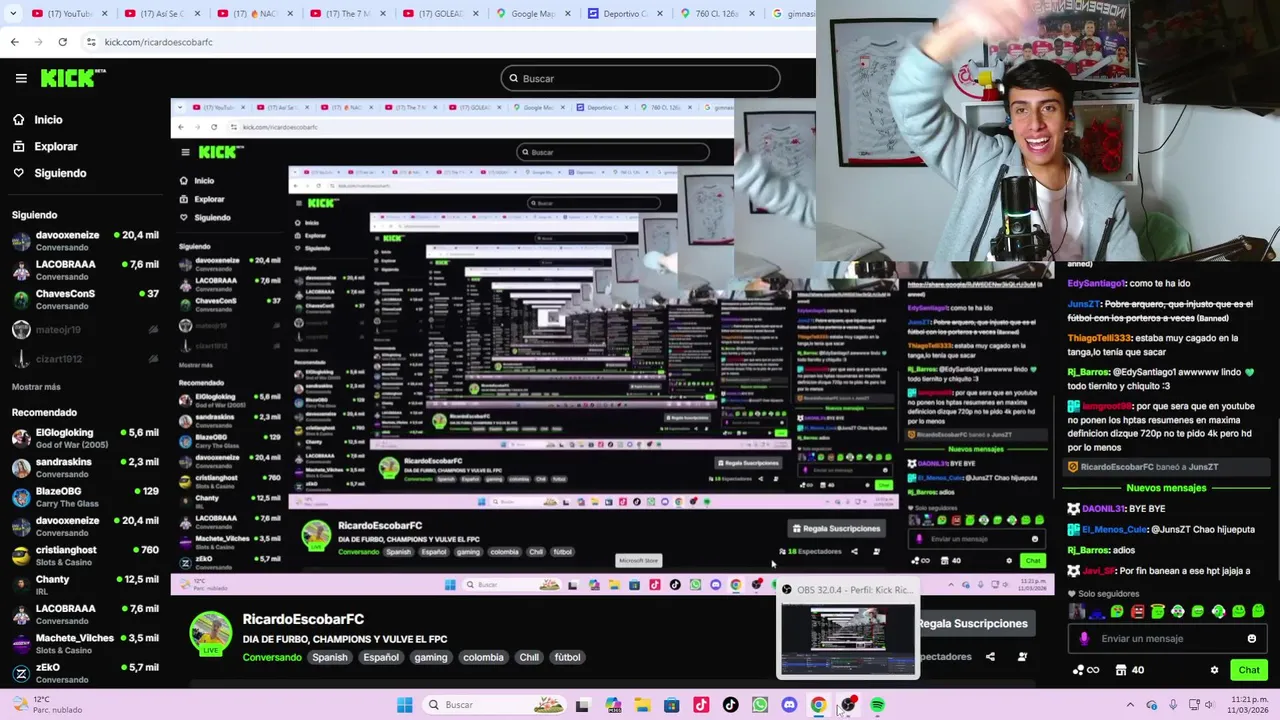Open Siguiendo in the sidebar

pos(49,173)
